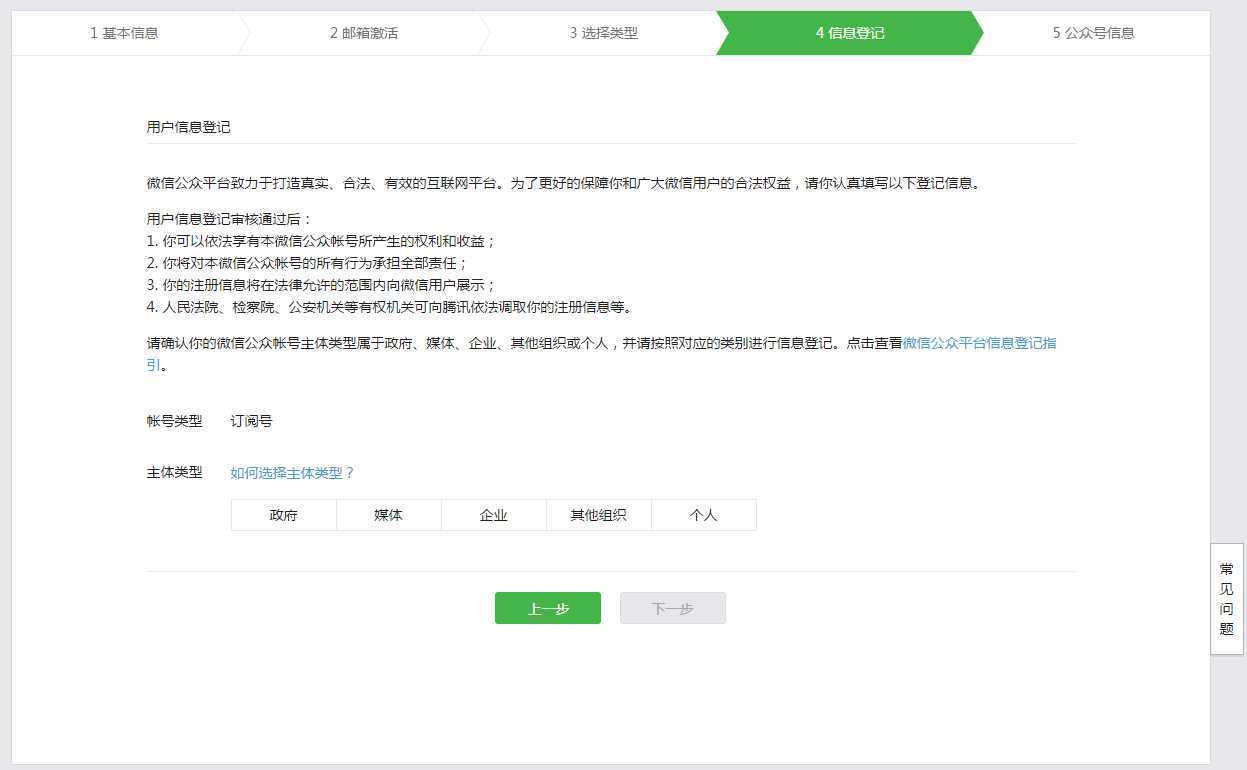Switch to the 1 基本信息 step

[123, 32]
